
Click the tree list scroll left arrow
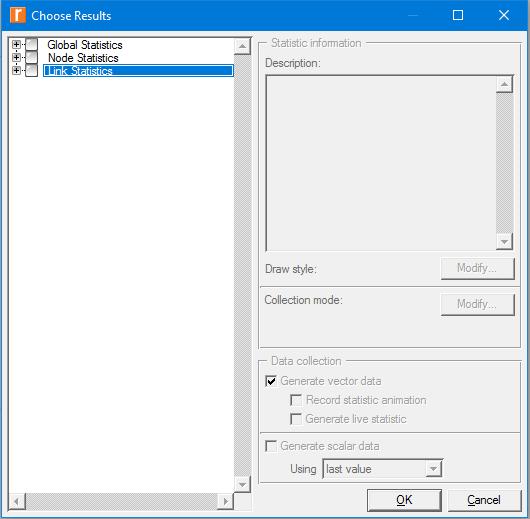point(17,501)
